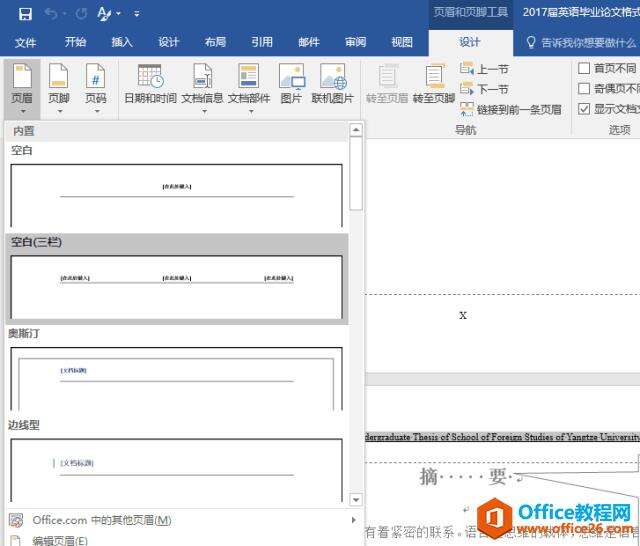Switch to View (视图) tab
The image size is (640, 546).
click(402, 42)
